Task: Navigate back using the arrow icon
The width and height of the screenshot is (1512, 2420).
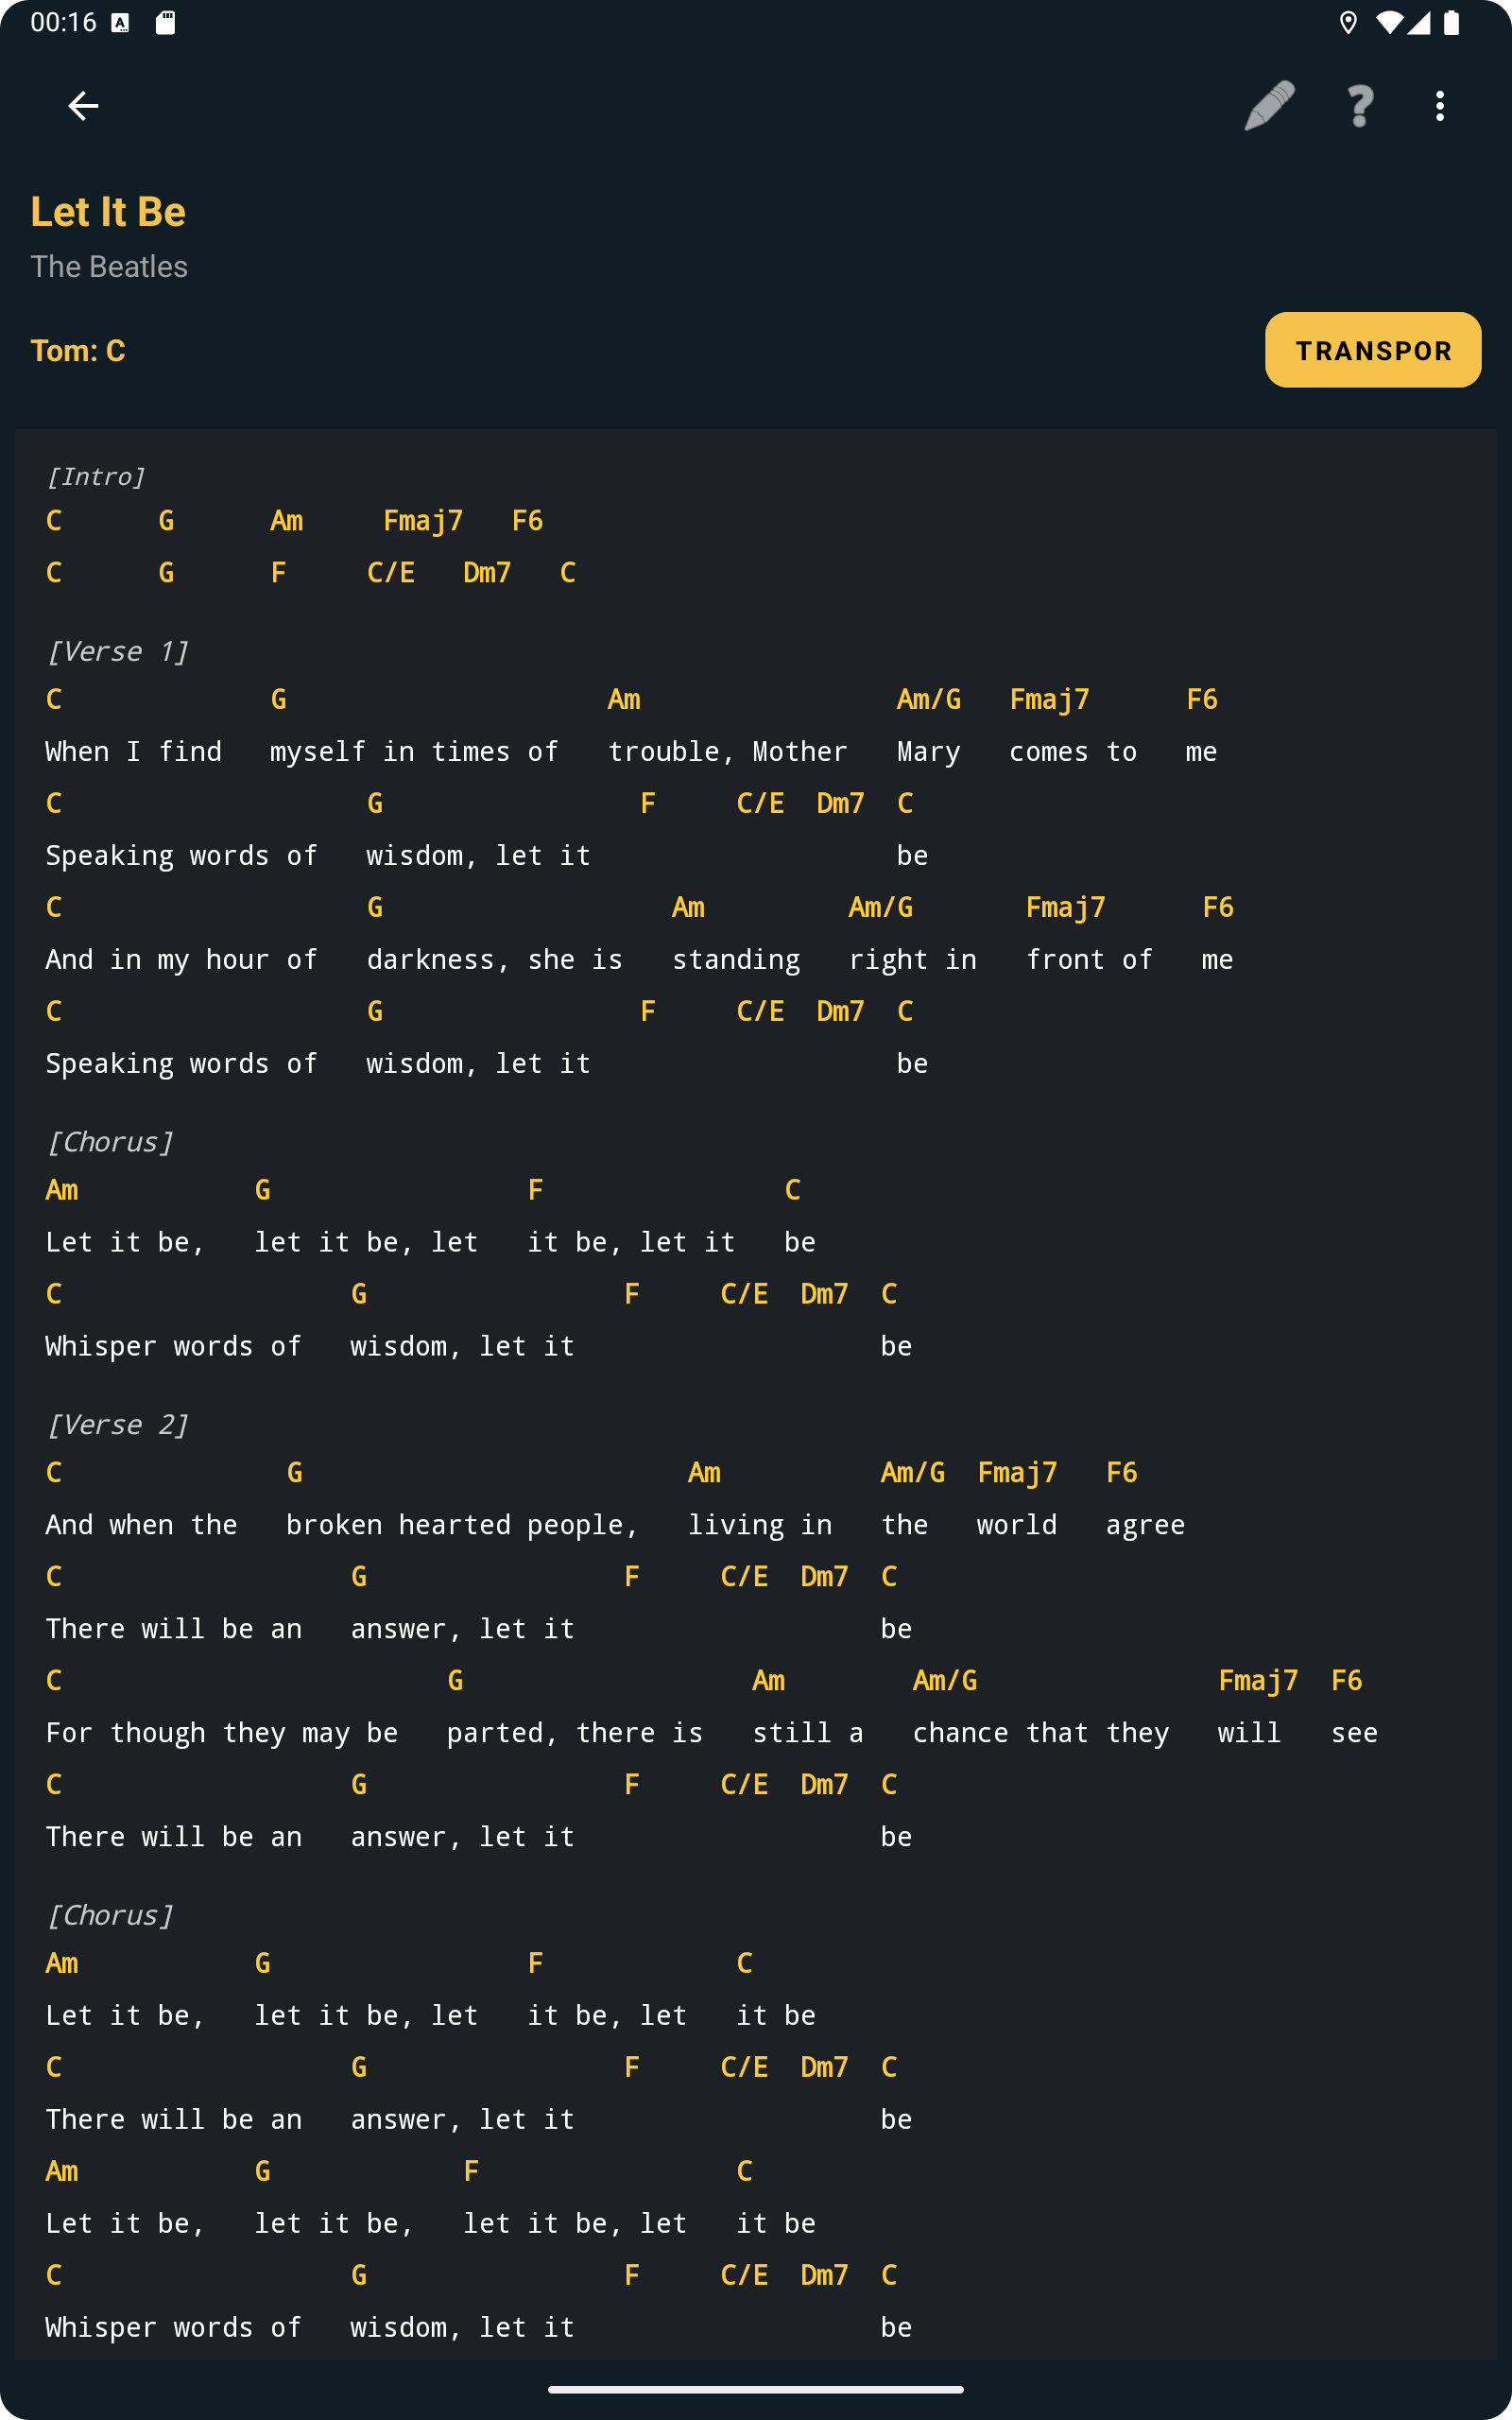Action: [x=84, y=105]
